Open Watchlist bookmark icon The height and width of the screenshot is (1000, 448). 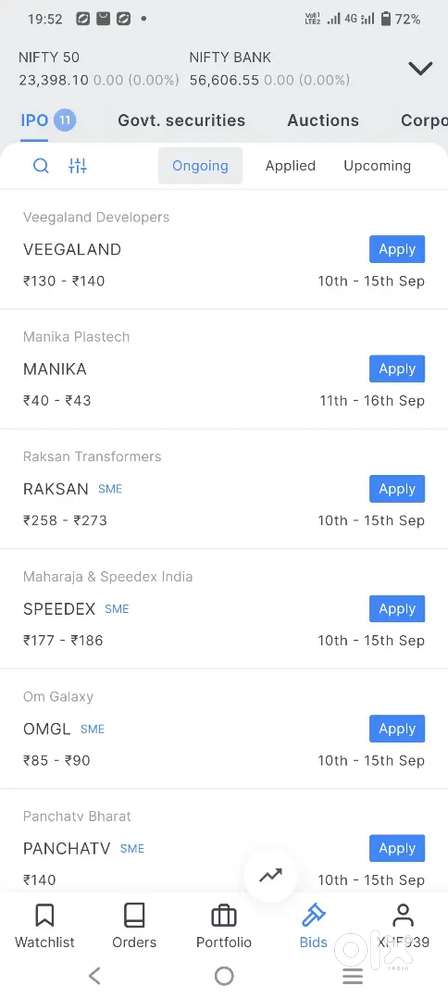(45, 916)
